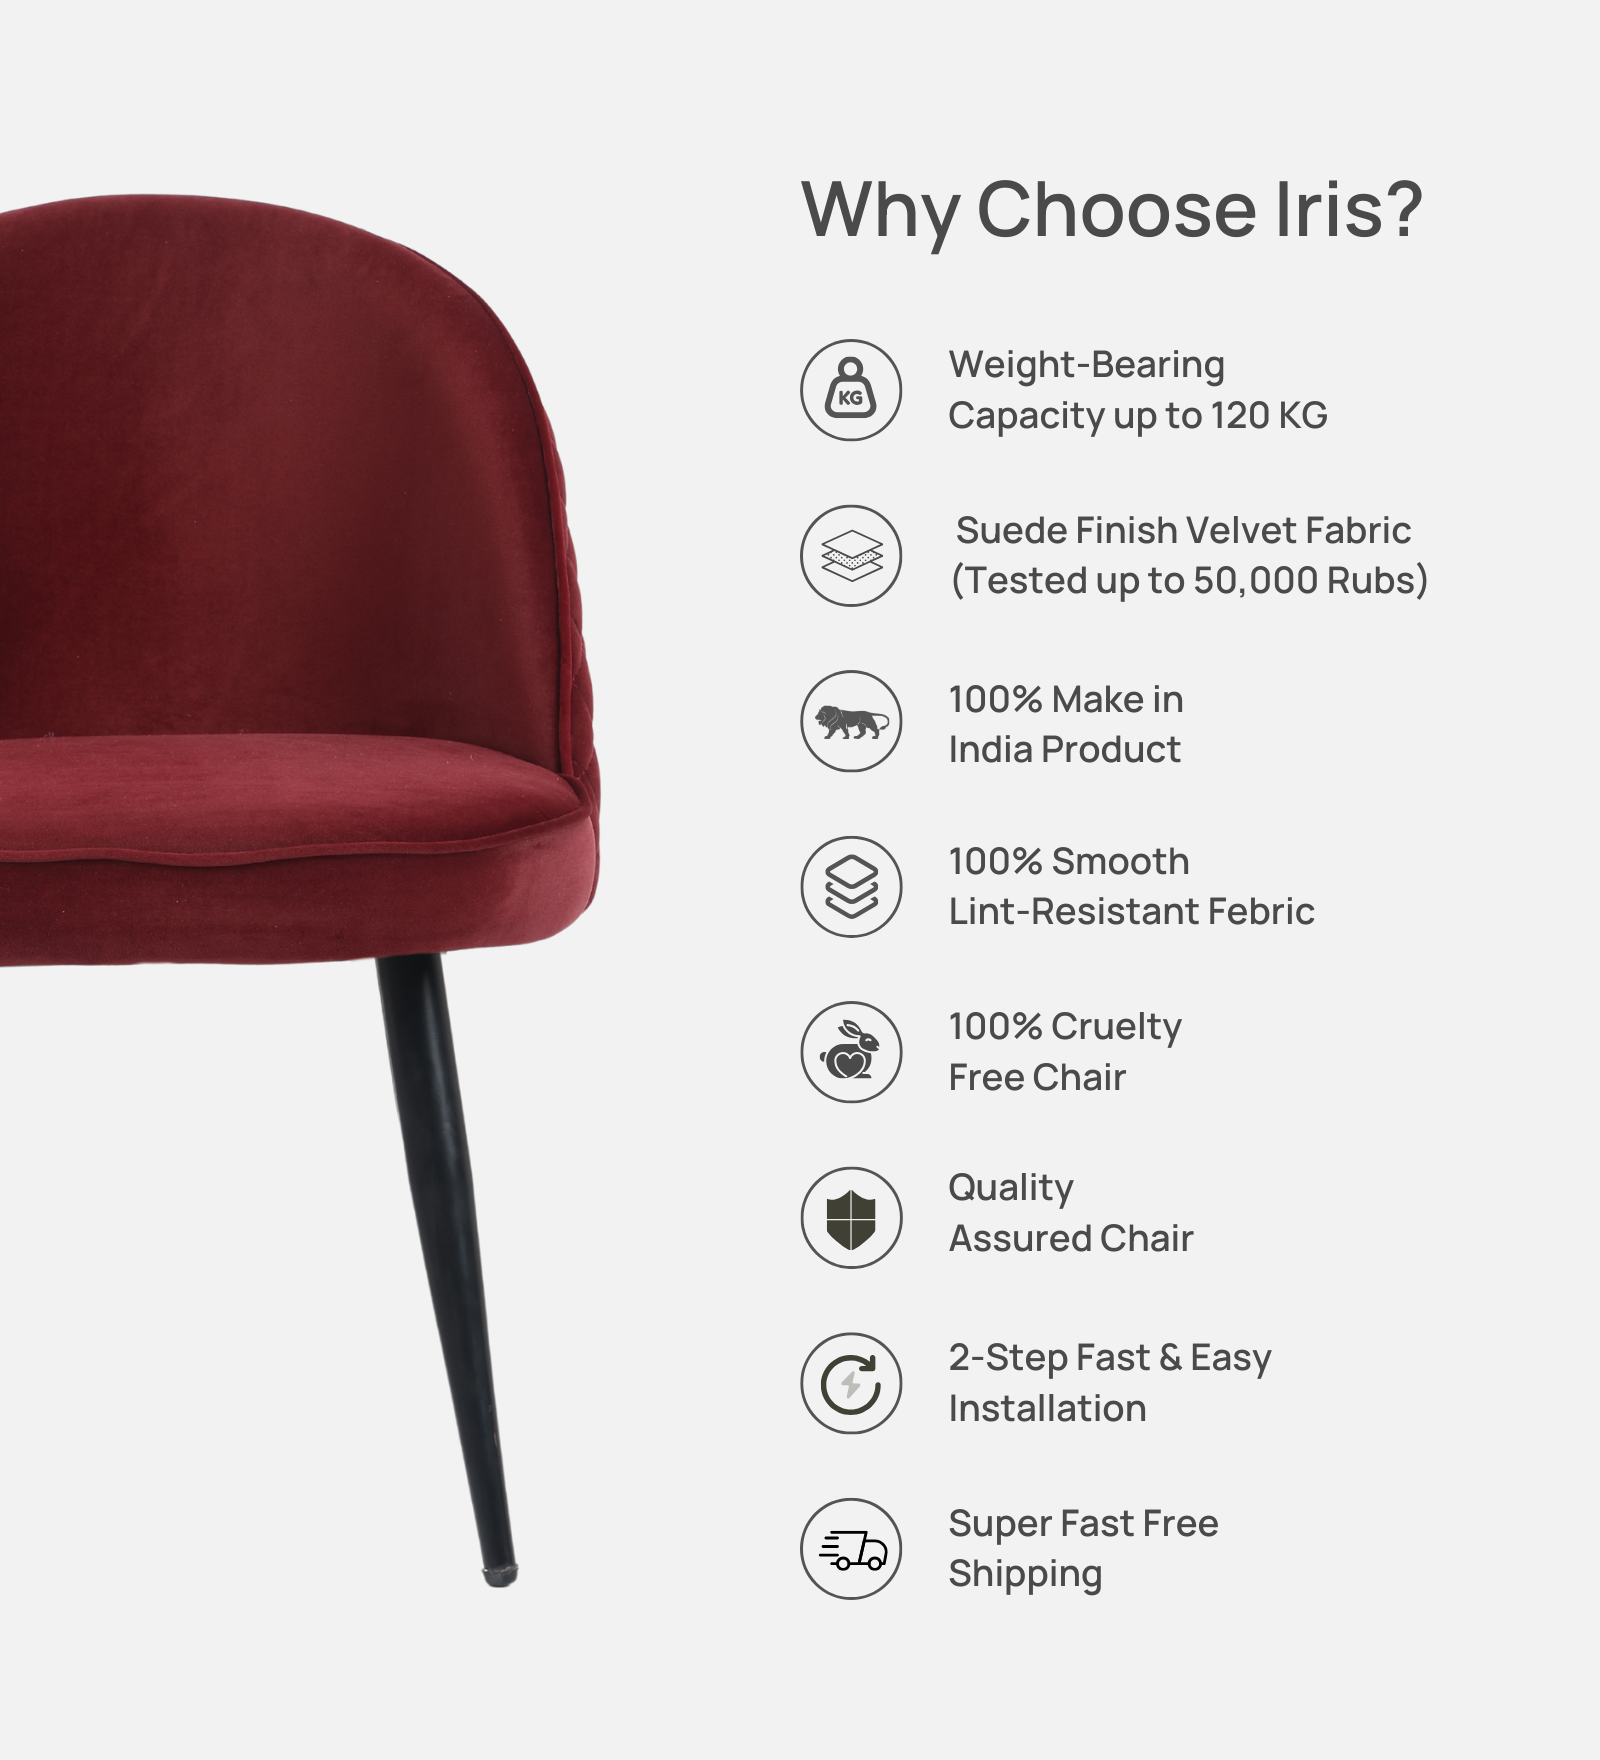Click '100% Make in India Product' text
Image resolution: width=1600 pixels, height=1760 pixels.
[1066, 724]
